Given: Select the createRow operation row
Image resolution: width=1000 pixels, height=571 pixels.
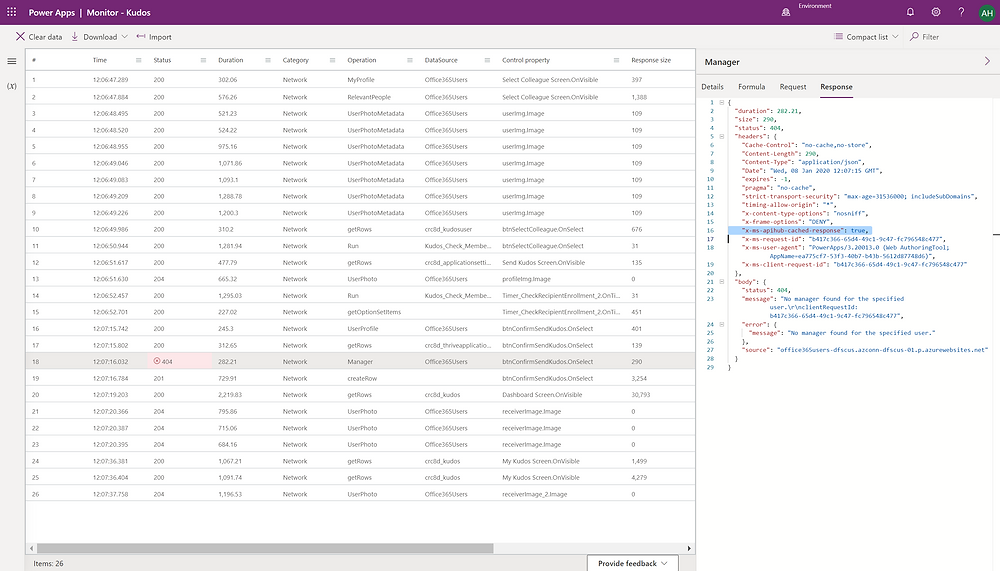Looking at the screenshot, I should click(x=360, y=378).
